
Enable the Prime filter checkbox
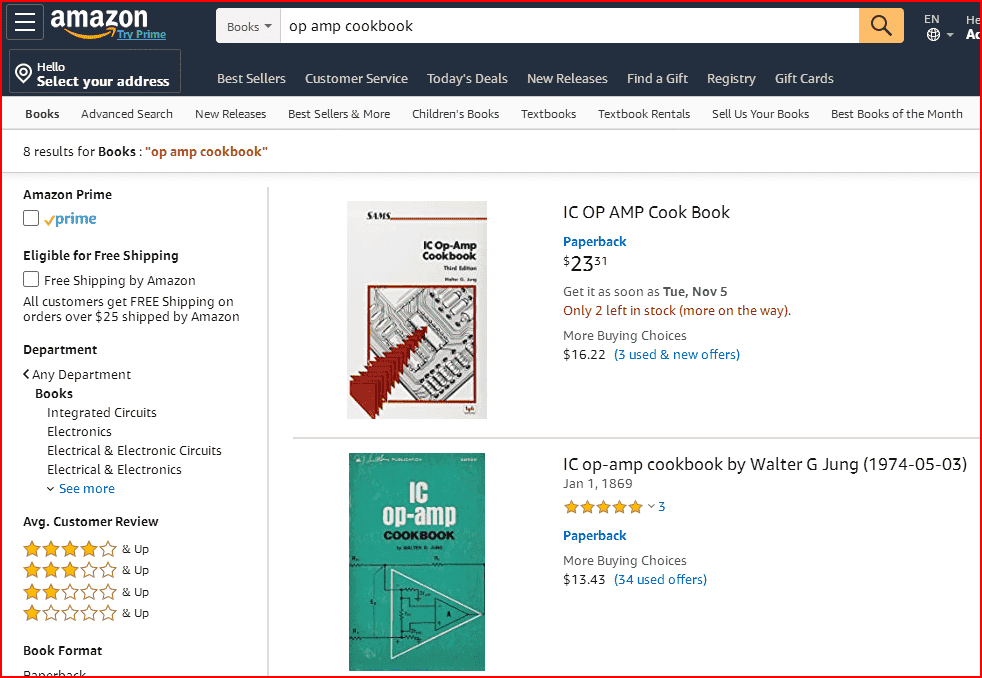pos(31,219)
